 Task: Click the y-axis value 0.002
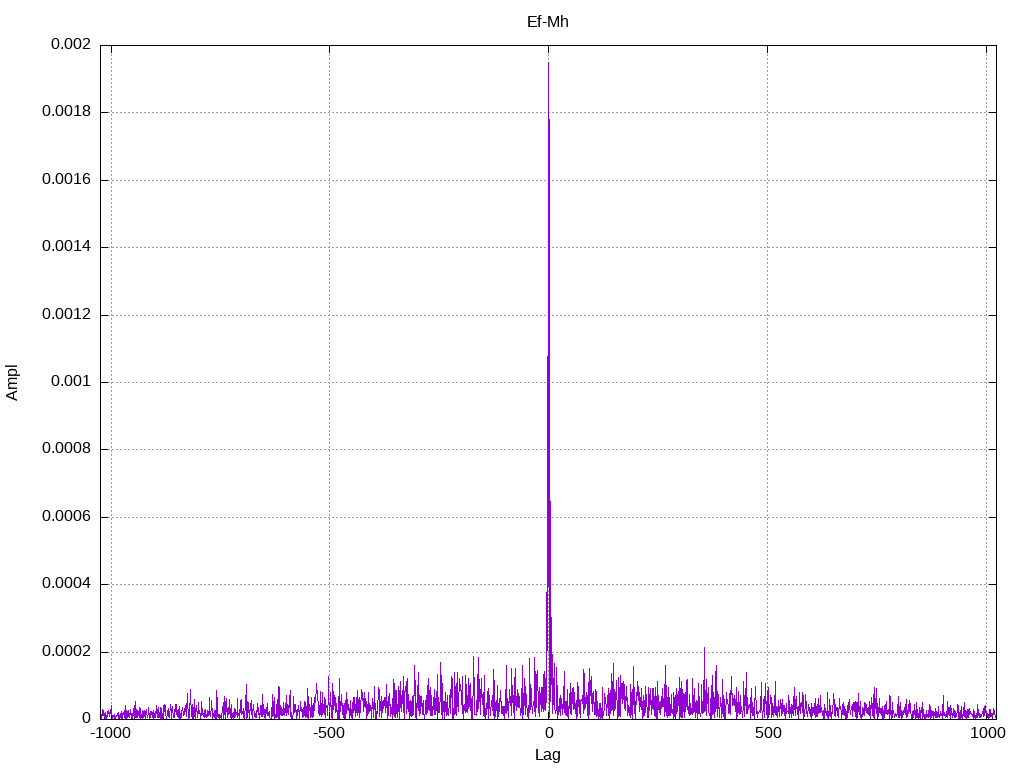pyautogui.click(x=71, y=44)
